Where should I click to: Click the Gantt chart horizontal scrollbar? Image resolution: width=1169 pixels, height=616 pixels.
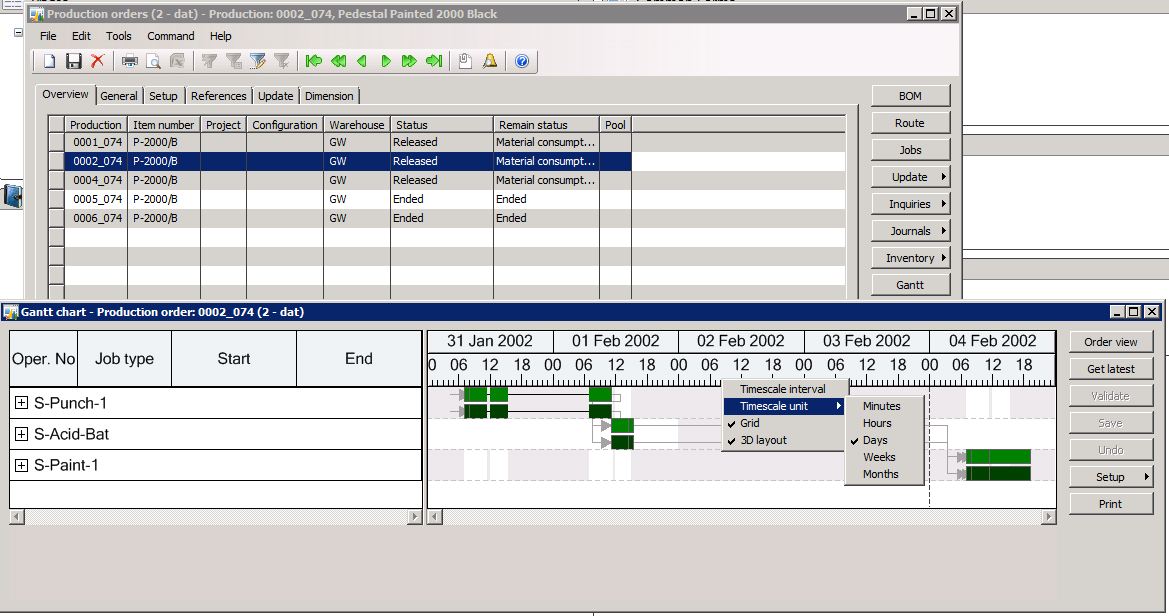coord(740,517)
